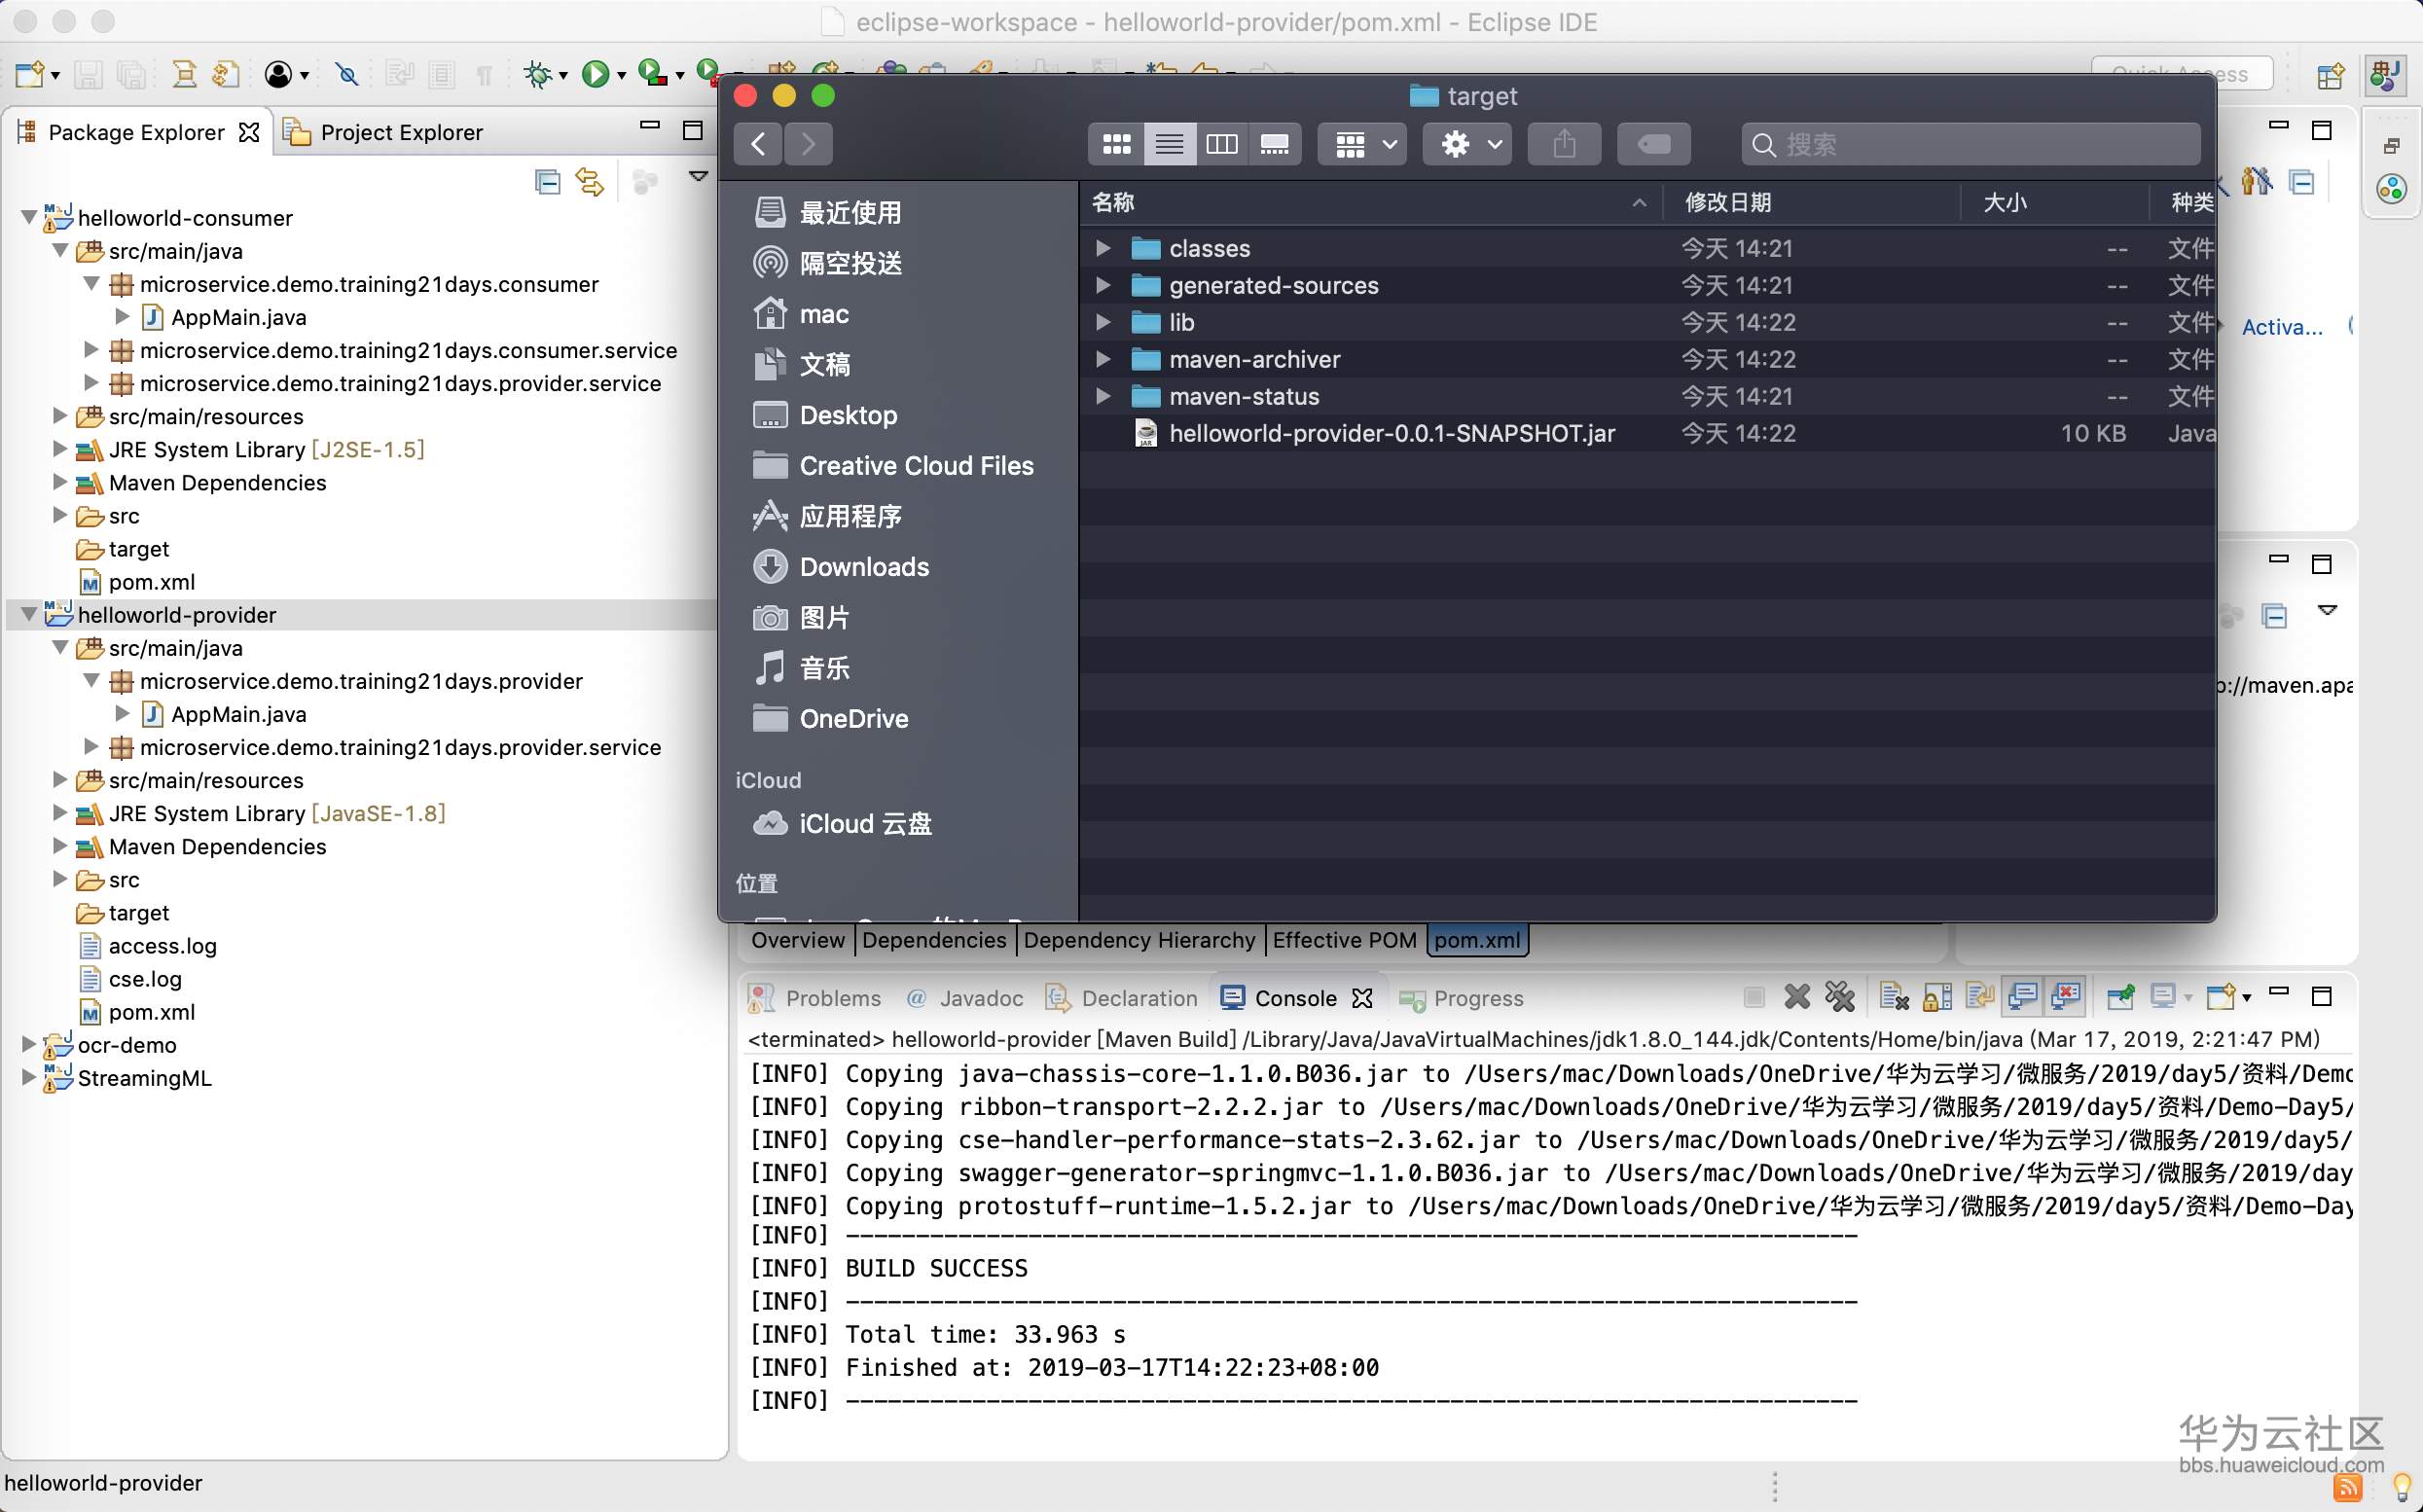The height and width of the screenshot is (1512, 2423).
Task: Toggle Show Console on standard output change
Action: [2023, 997]
